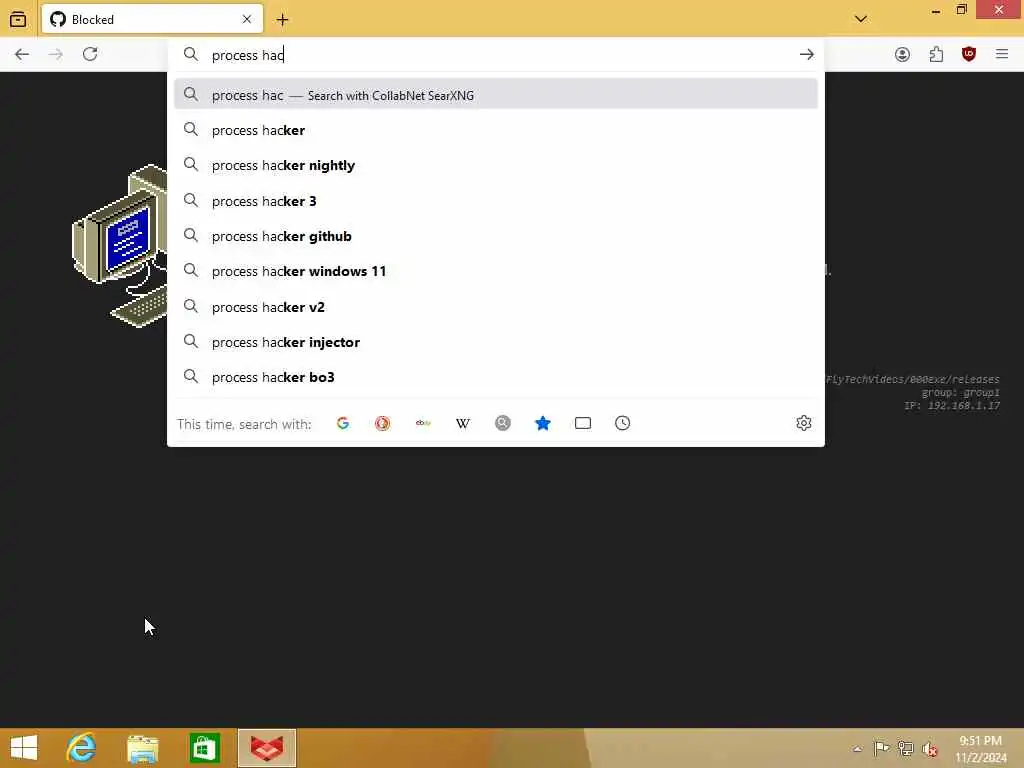Click the IP: 192.168.1.17 text
Image resolution: width=1024 pixels, height=768 pixels.
(952, 406)
